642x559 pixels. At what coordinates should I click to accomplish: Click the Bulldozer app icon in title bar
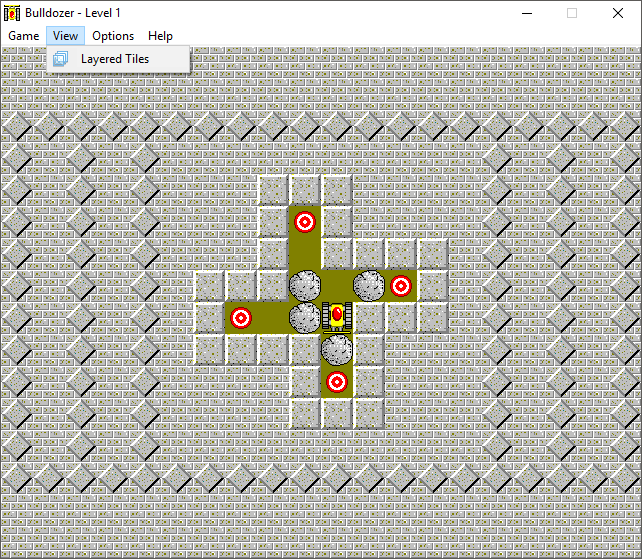[x=12, y=13]
